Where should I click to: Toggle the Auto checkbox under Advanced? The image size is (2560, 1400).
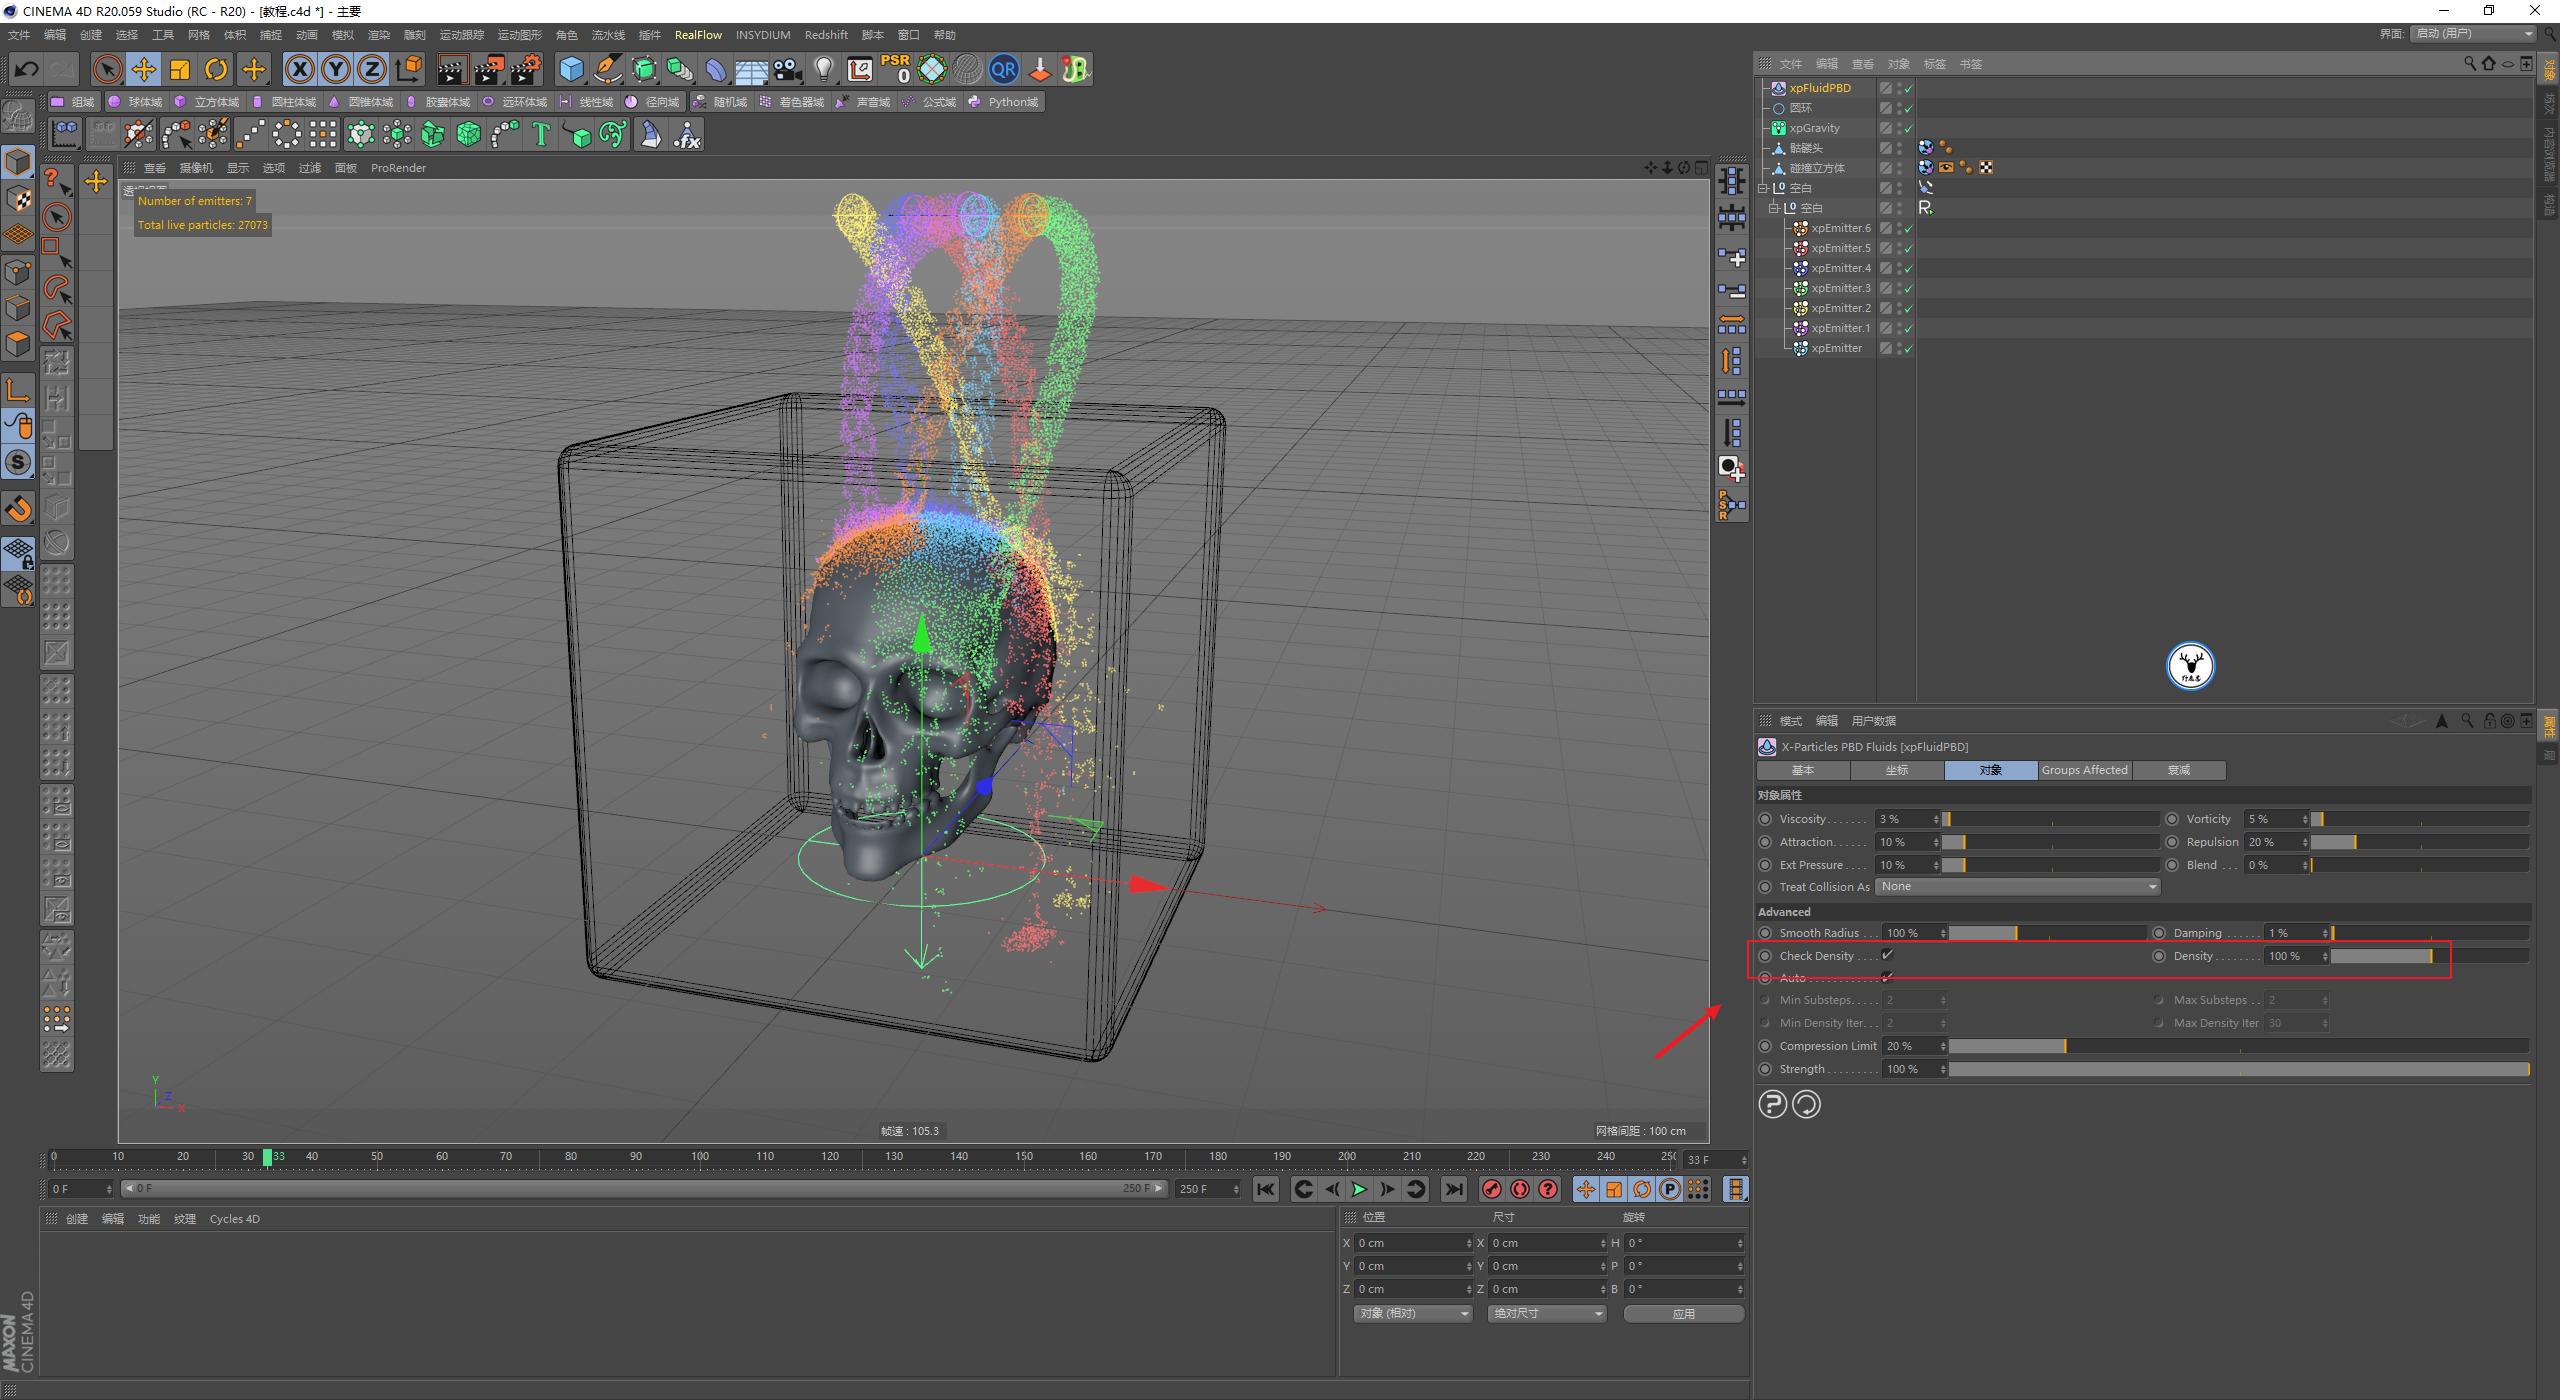[1887, 977]
